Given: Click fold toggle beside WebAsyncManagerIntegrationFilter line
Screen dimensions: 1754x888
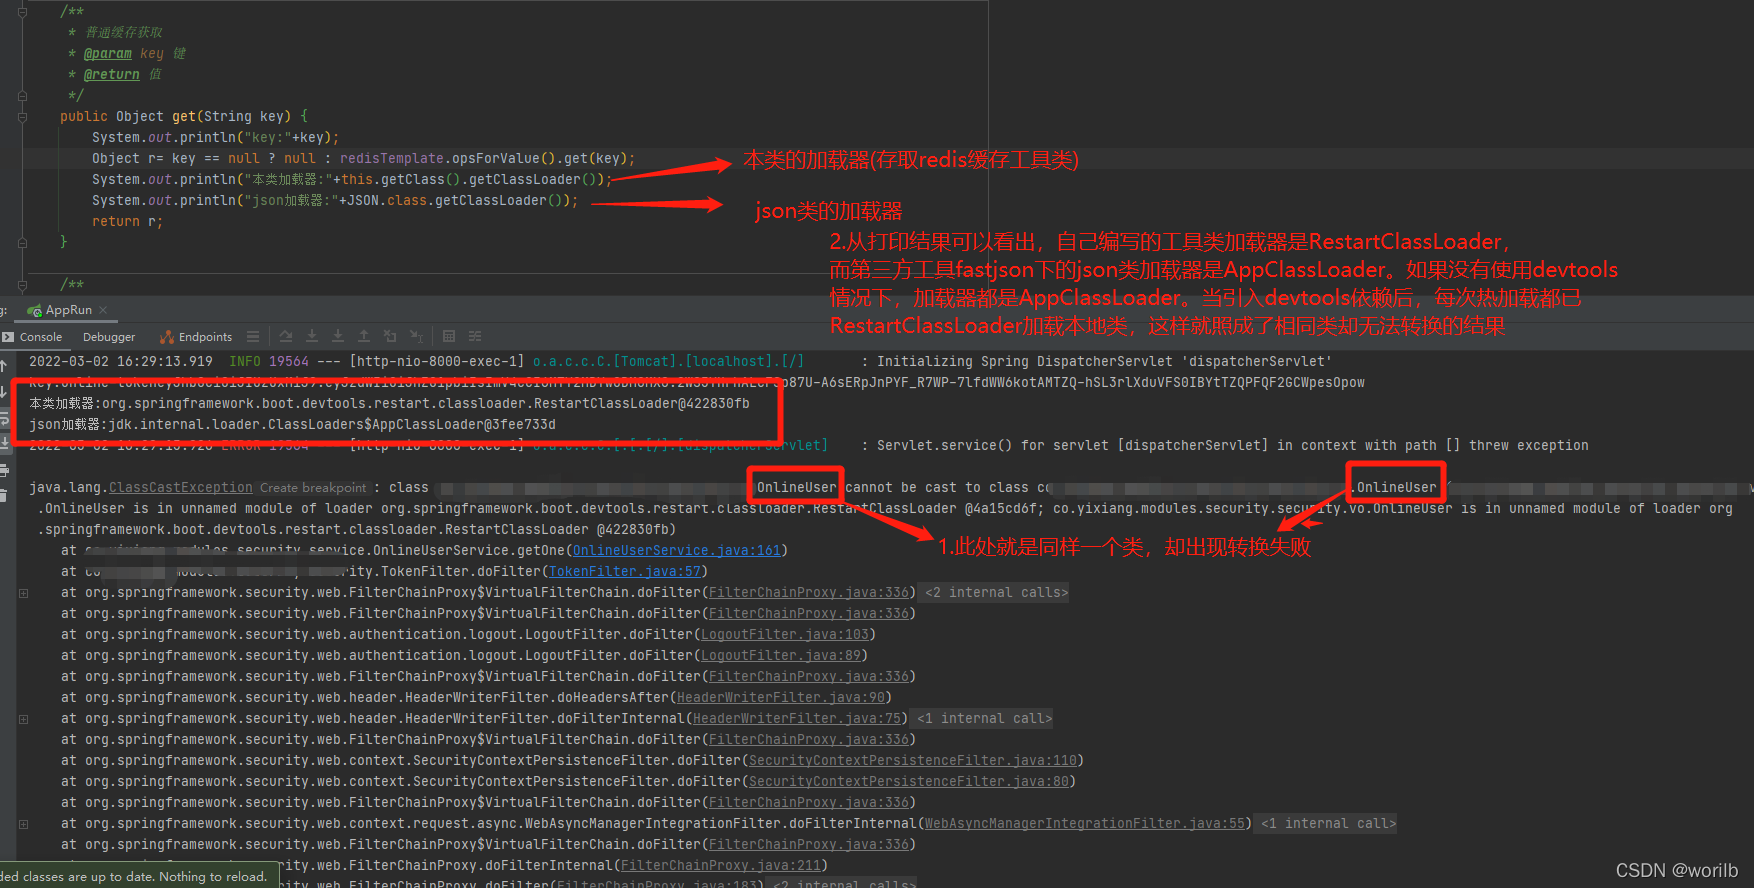Looking at the screenshot, I should pos(23,824).
